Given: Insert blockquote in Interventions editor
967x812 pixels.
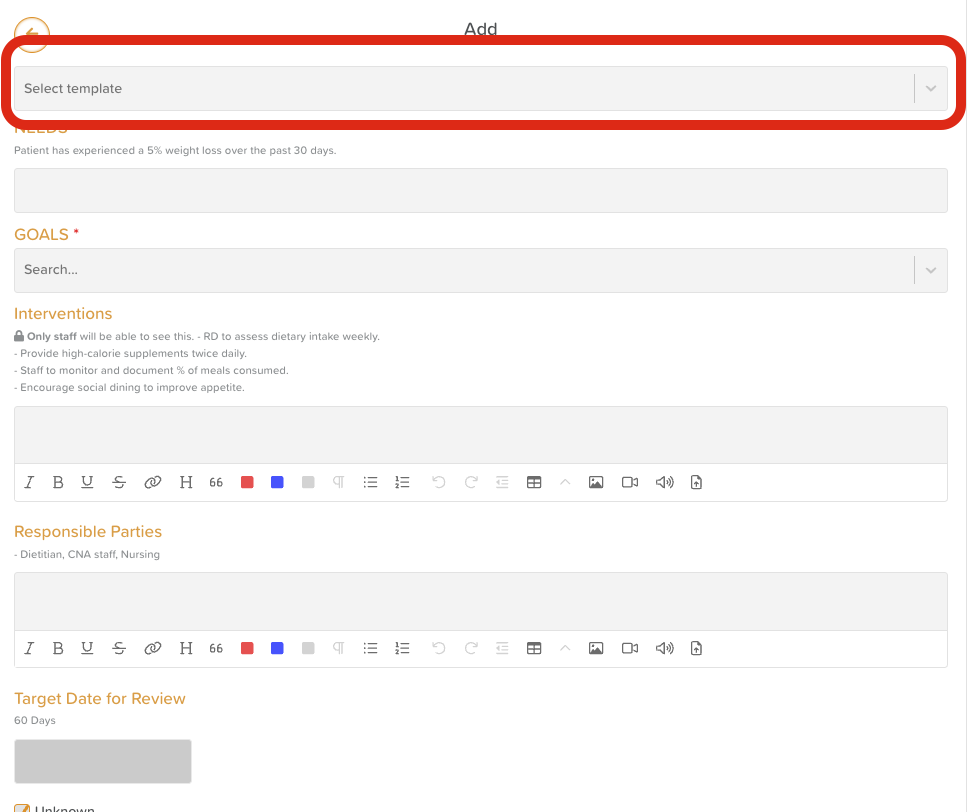Looking at the screenshot, I should pos(216,482).
